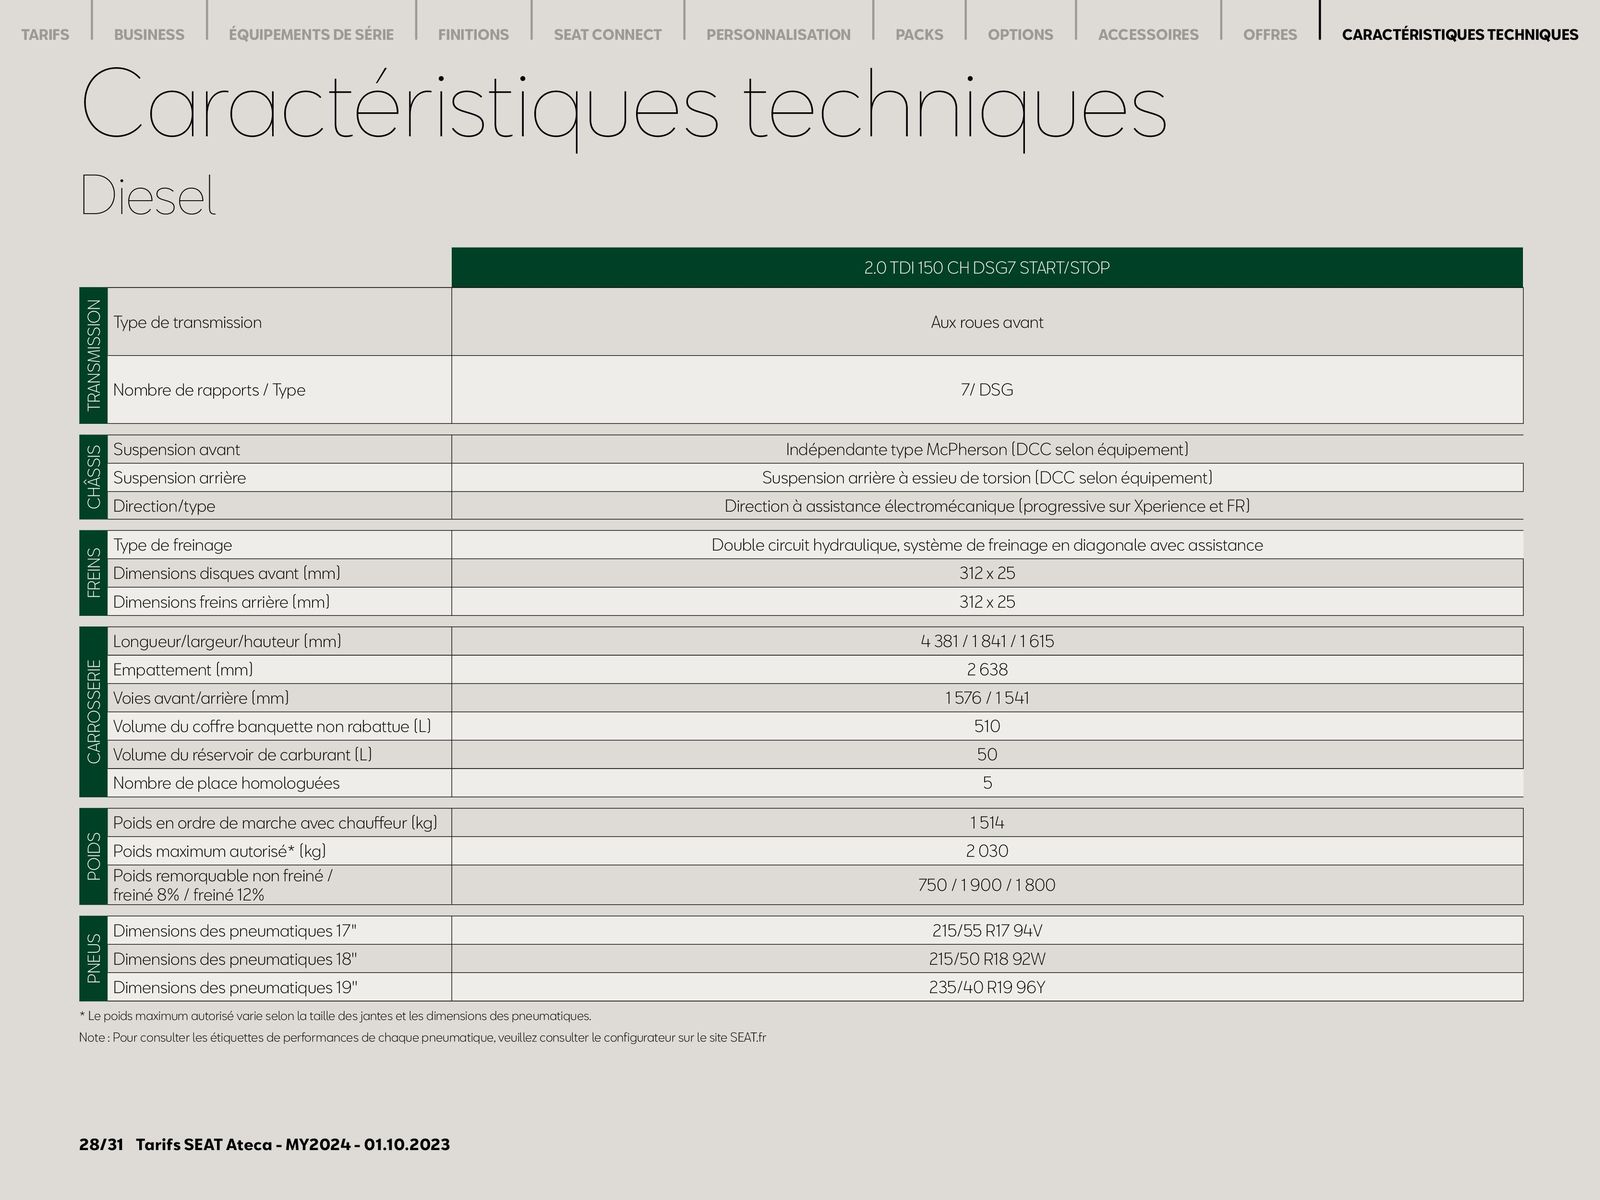Click 'Dimensions des pneumatiques 17"' label
Image resolution: width=1600 pixels, height=1200 pixels.
(235, 931)
